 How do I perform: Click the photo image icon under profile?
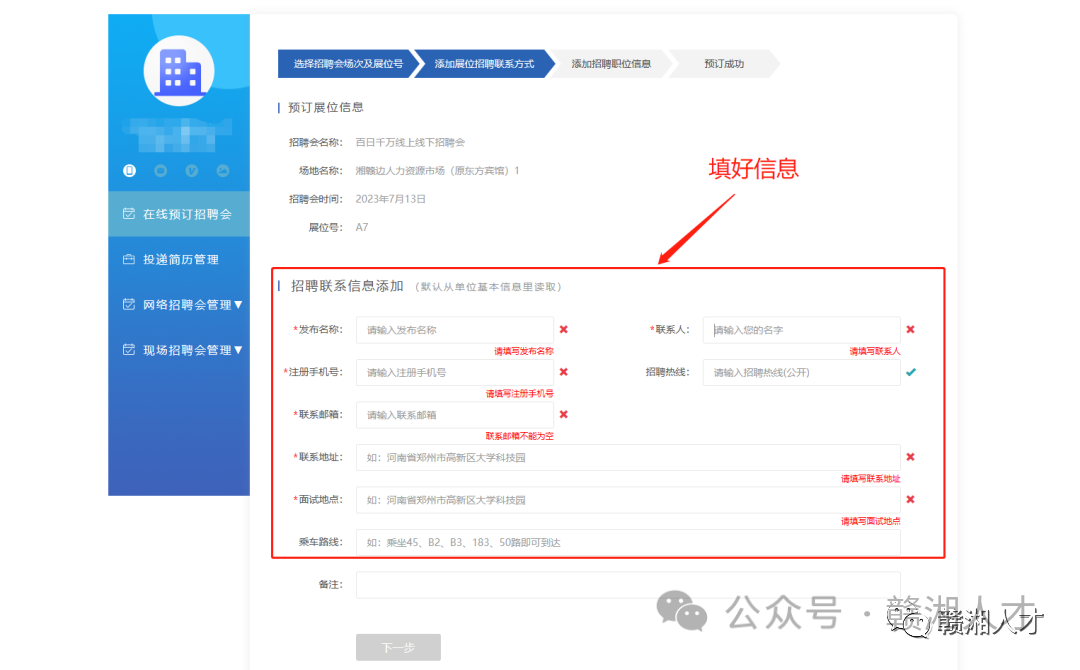click(x=222, y=170)
